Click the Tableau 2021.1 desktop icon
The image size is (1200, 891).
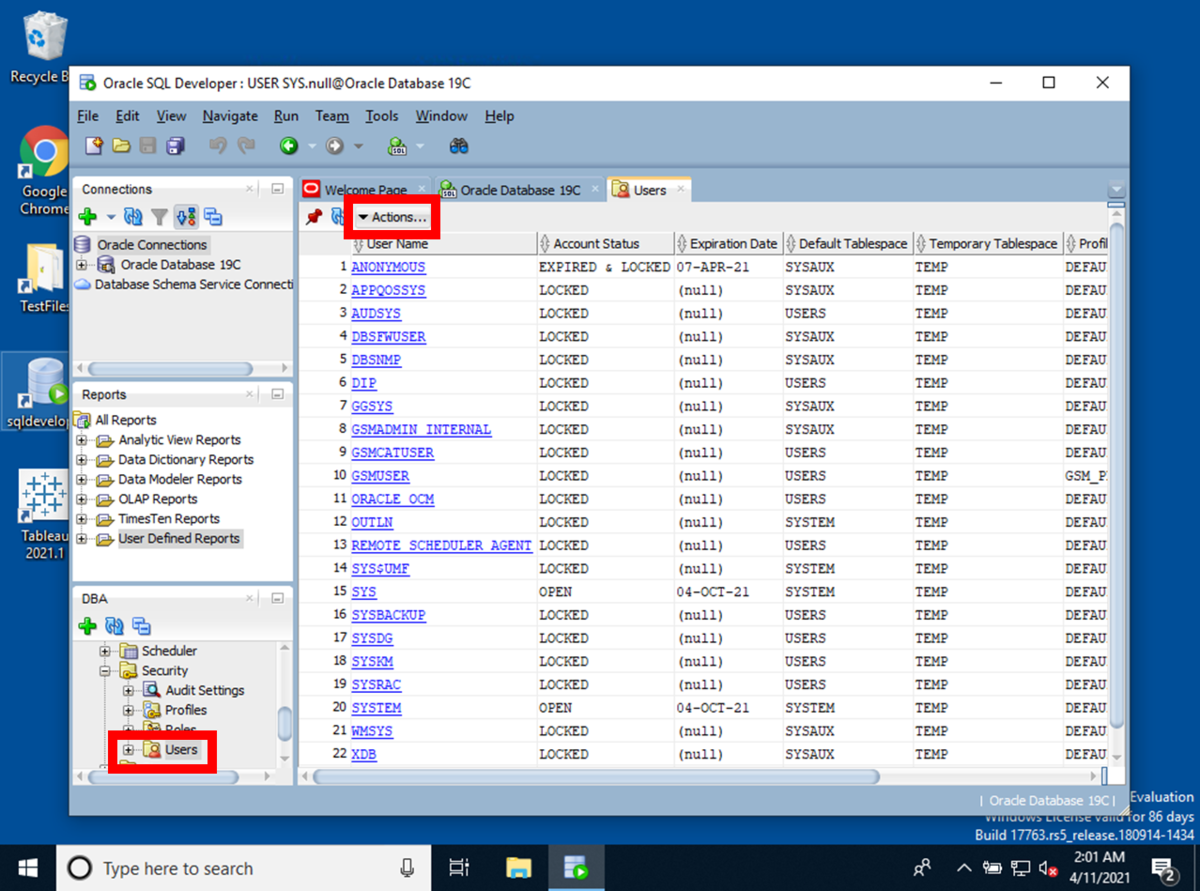point(43,516)
